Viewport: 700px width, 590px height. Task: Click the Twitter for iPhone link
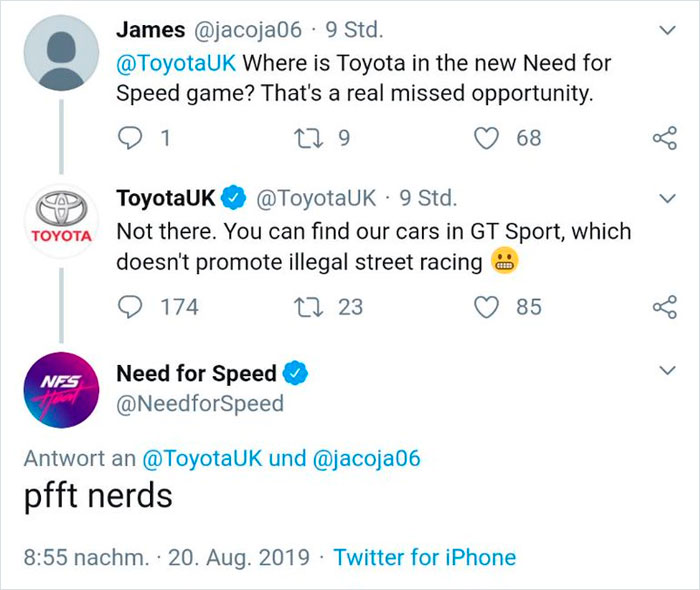coord(425,558)
